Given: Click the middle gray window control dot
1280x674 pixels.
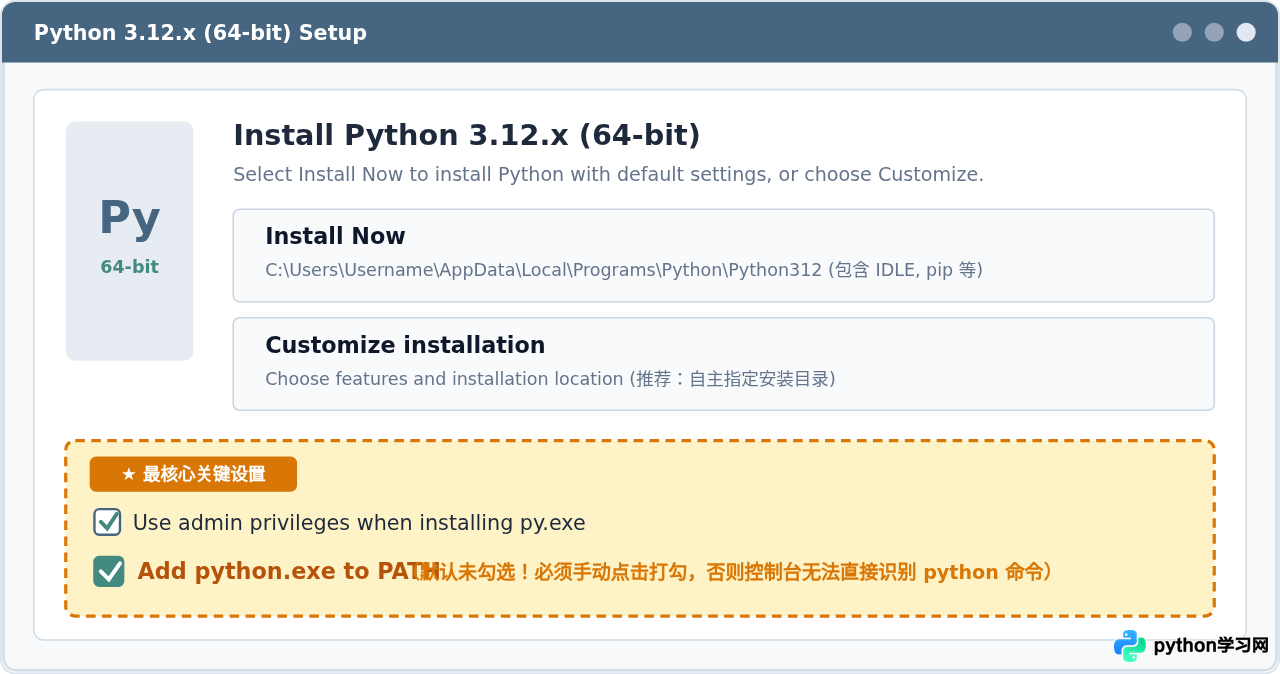Looking at the screenshot, I should click(x=1214, y=32).
